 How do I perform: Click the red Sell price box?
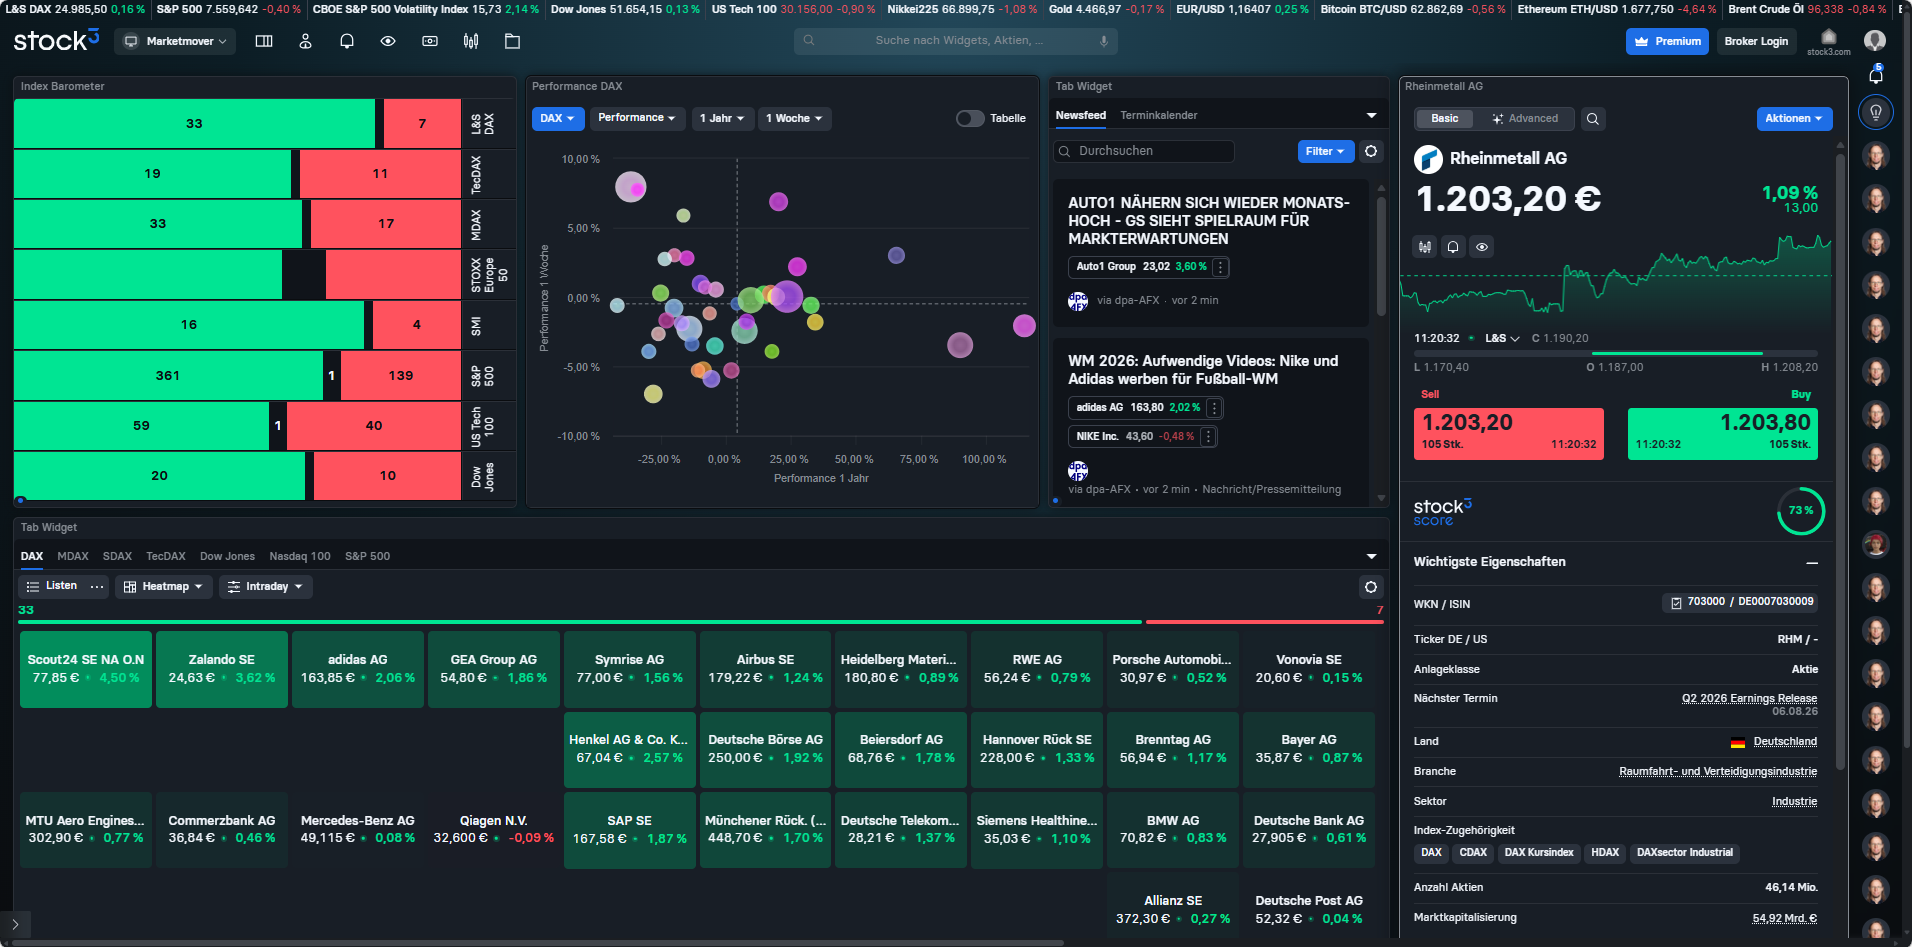click(1509, 433)
